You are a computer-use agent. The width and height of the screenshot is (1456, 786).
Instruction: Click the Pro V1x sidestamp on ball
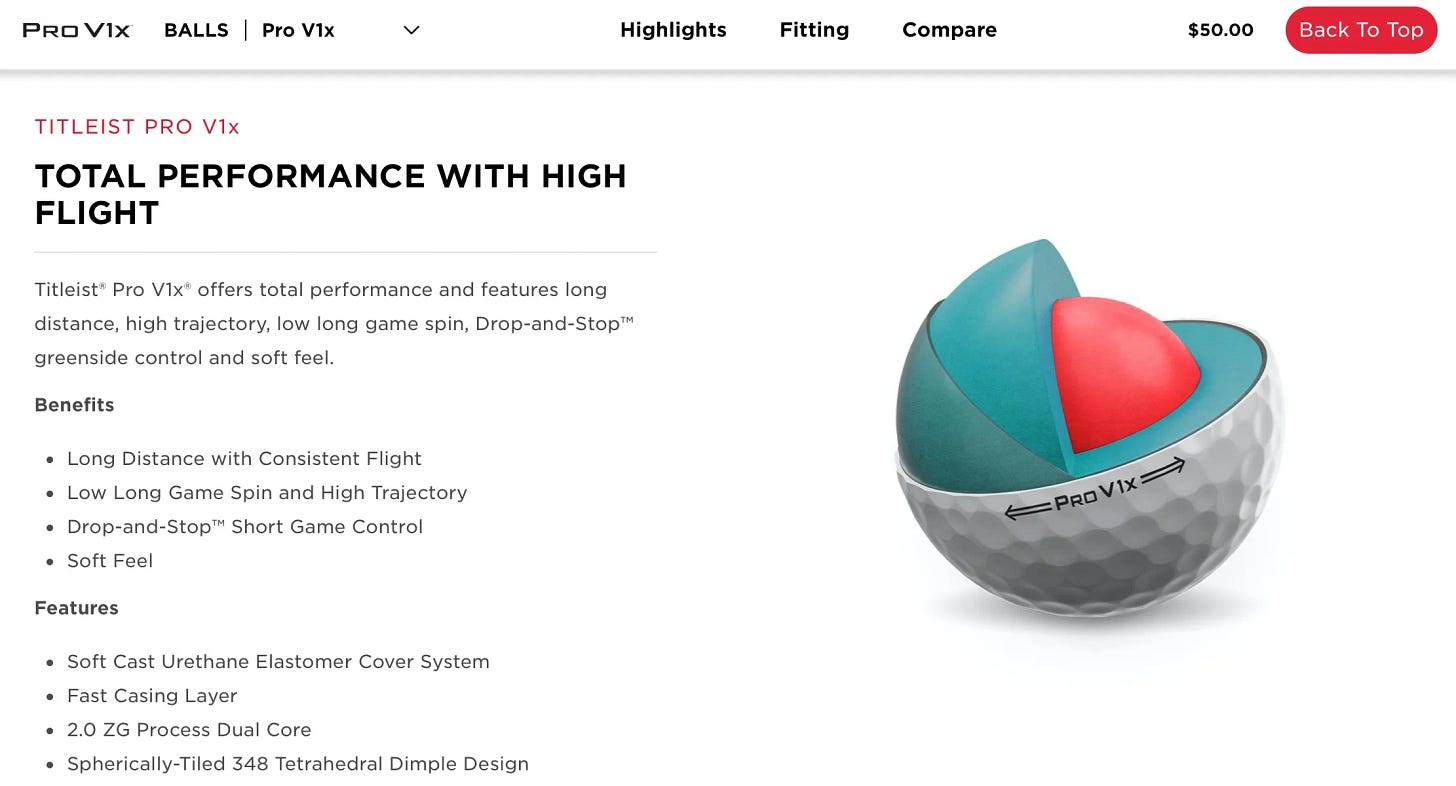pos(1095,490)
